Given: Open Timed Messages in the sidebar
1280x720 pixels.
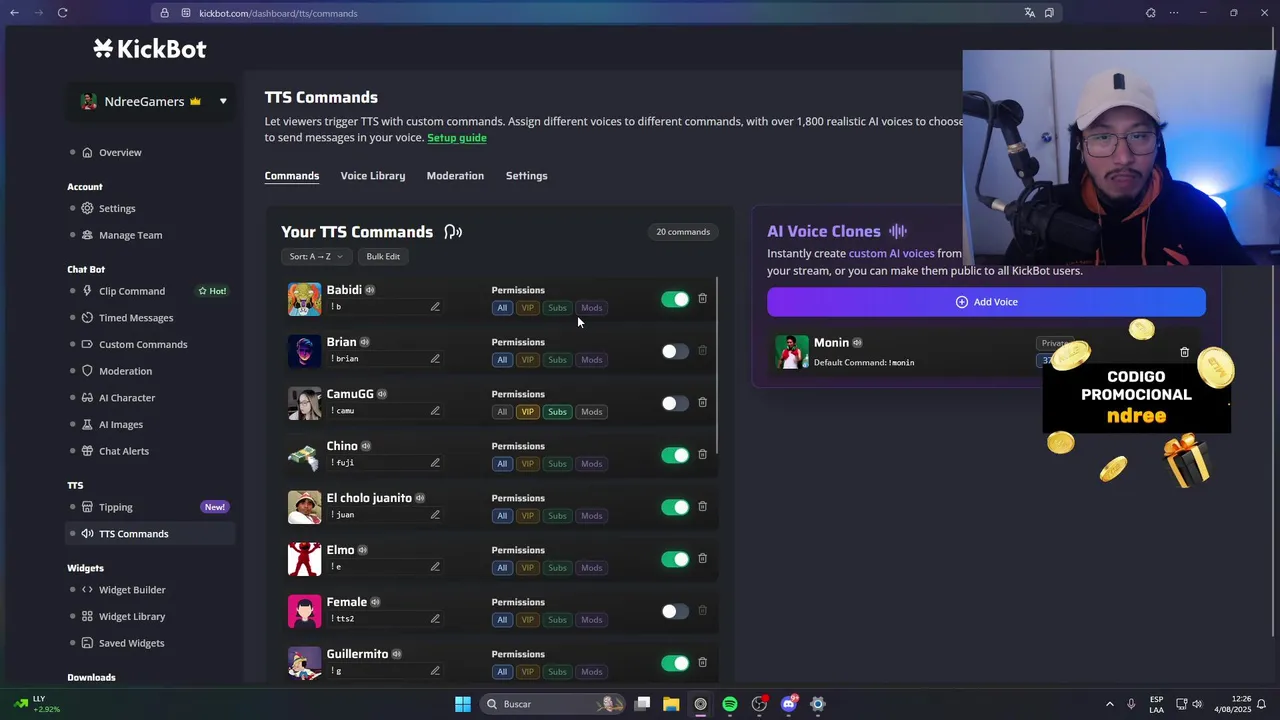Looking at the screenshot, I should coord(136,318).
